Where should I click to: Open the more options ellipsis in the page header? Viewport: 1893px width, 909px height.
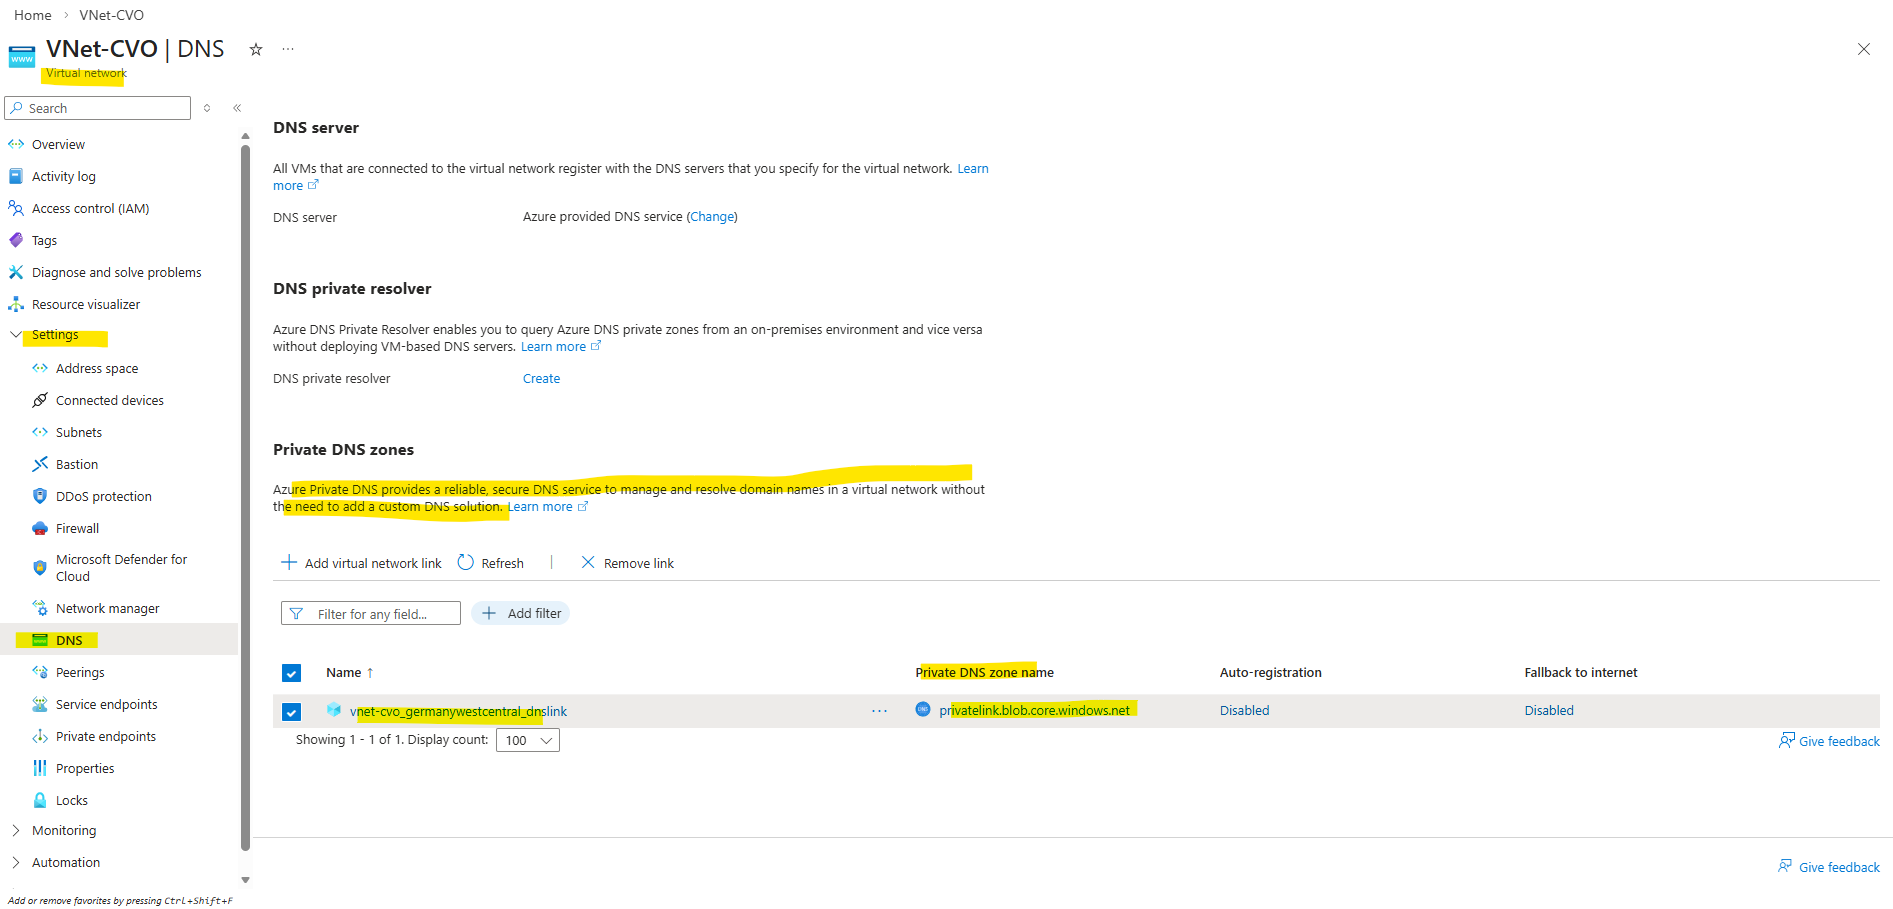pos(288,49)
